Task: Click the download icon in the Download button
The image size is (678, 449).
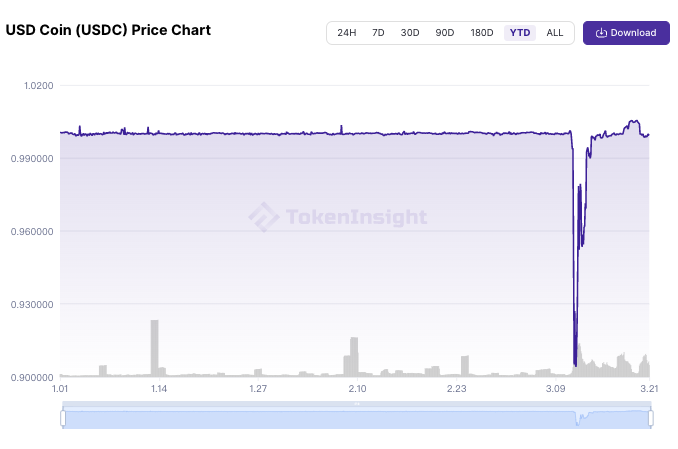Action: point(601,33)
